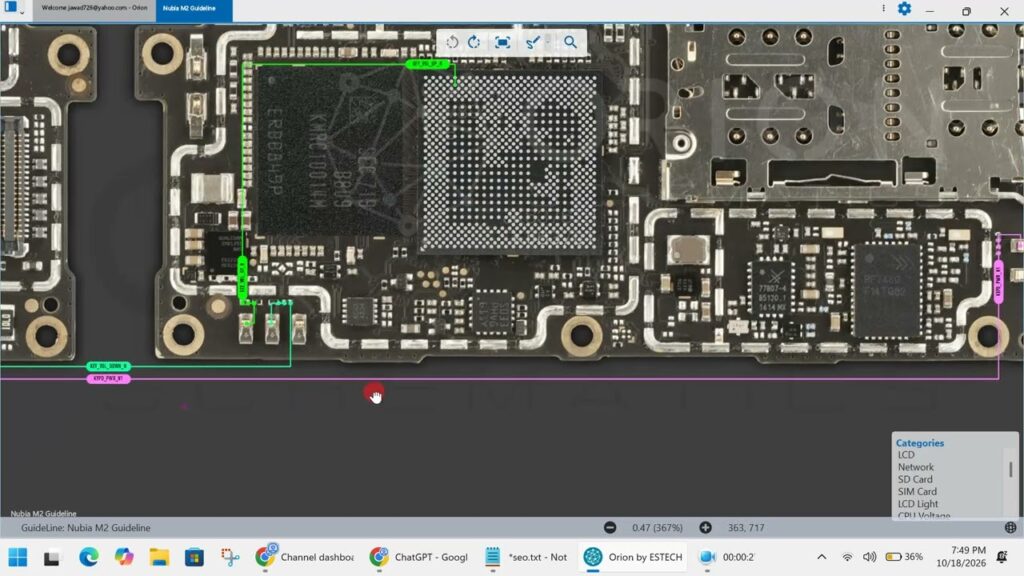This screenshot has height=576, width=1024.
Task: Click the green net label above the CPU
Action: [x=427, y=63]
